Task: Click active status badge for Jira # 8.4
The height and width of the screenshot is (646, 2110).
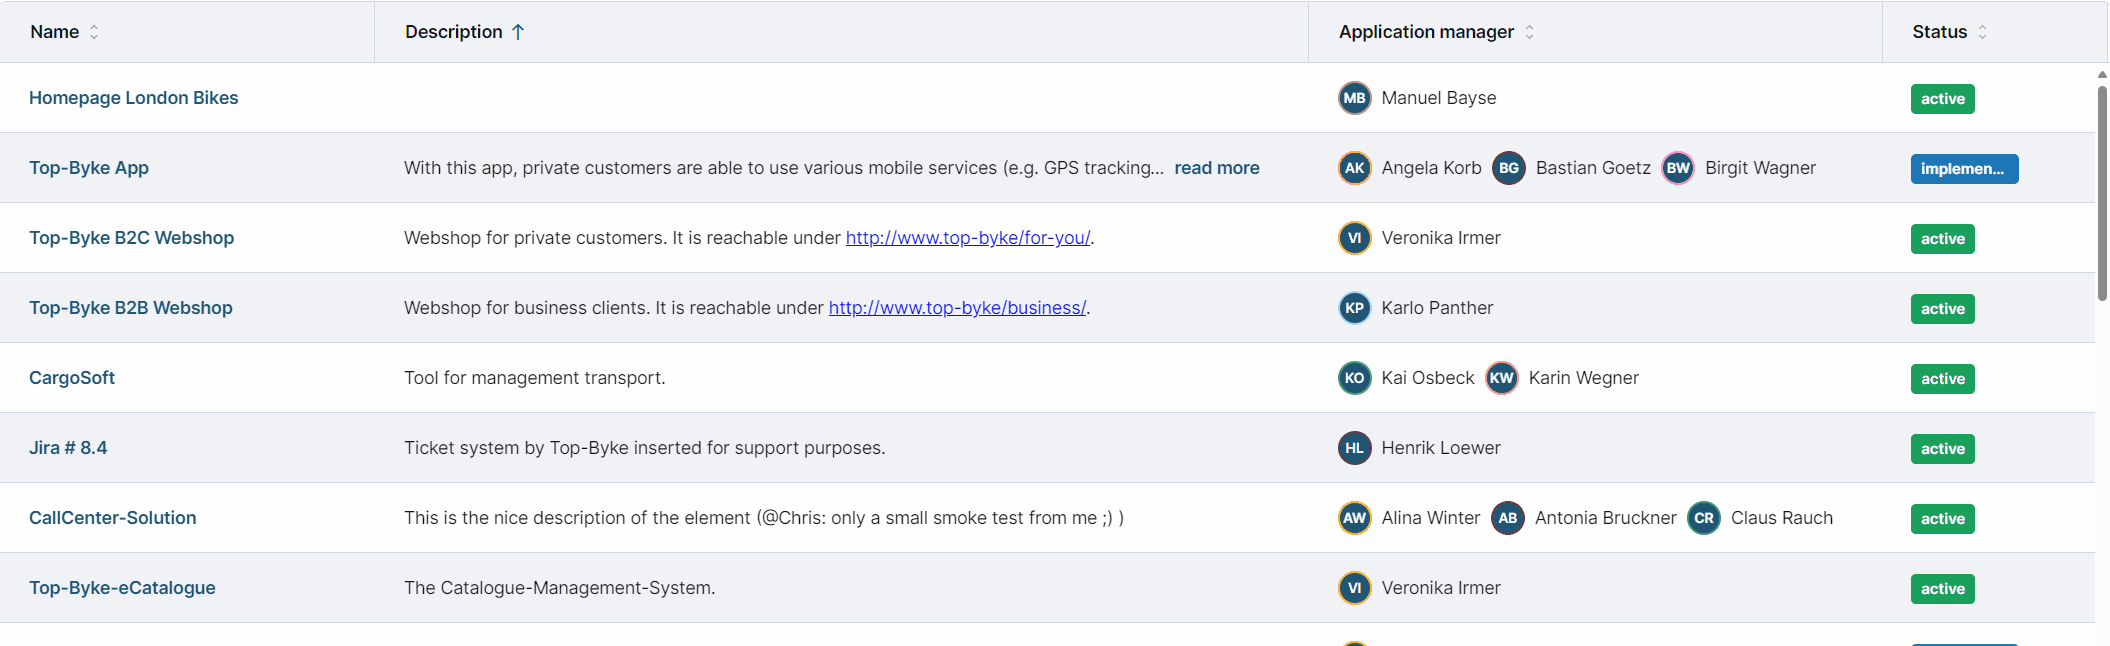Action: point(1942,449)
